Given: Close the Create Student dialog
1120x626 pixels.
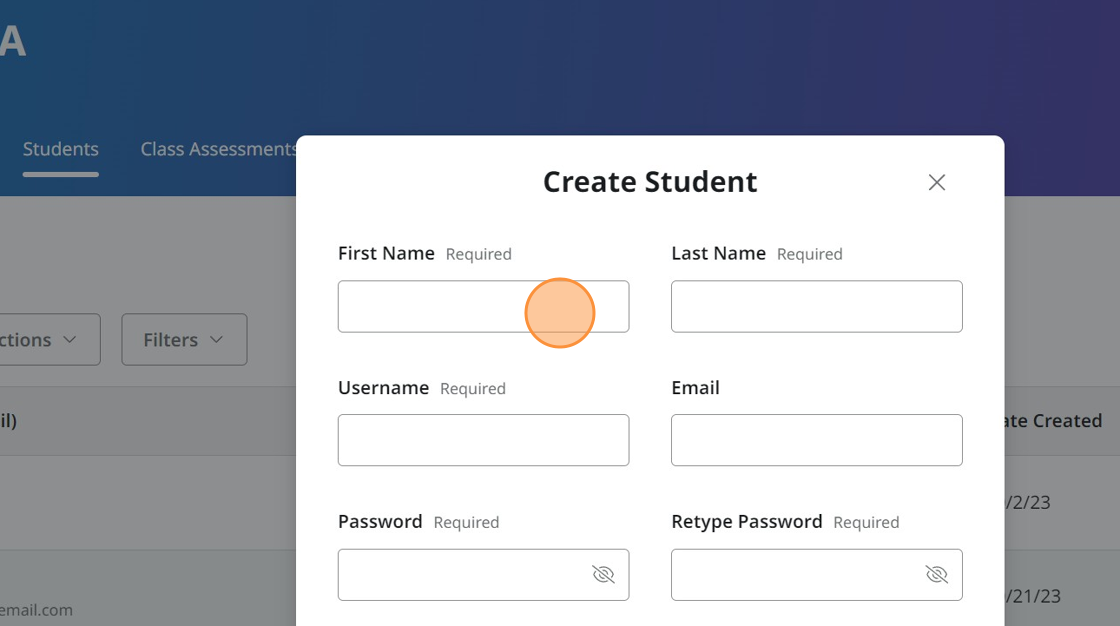Looking at the screenshot, I should tap(936, 182).
